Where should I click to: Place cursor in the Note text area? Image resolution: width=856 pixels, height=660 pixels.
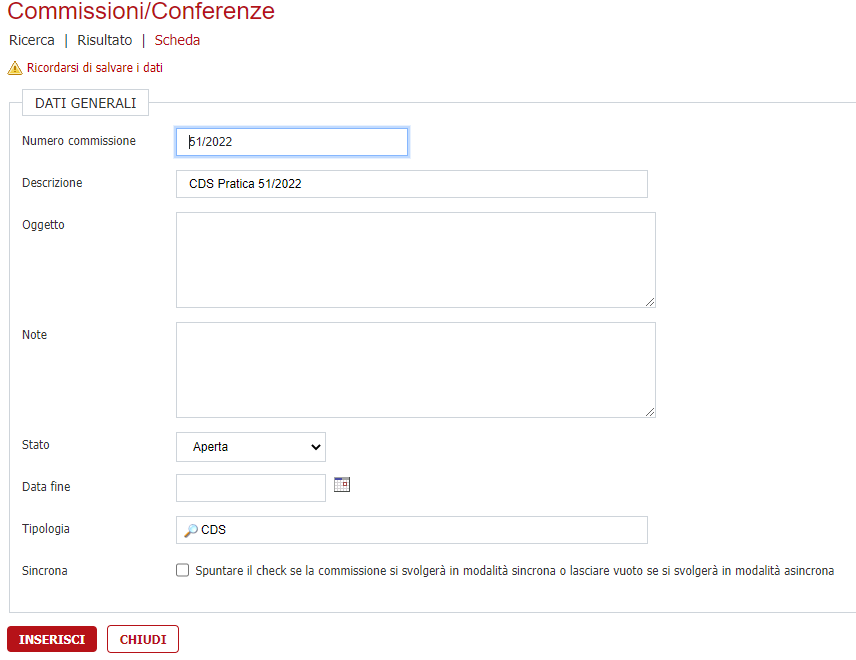tap(416, 370)
